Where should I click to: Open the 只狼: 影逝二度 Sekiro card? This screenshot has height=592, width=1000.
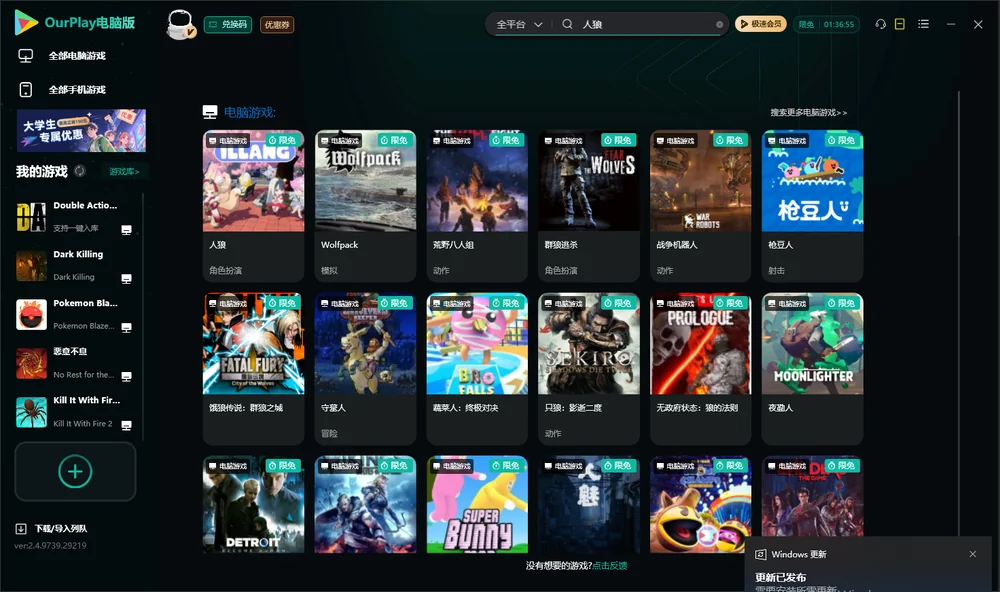589,368
